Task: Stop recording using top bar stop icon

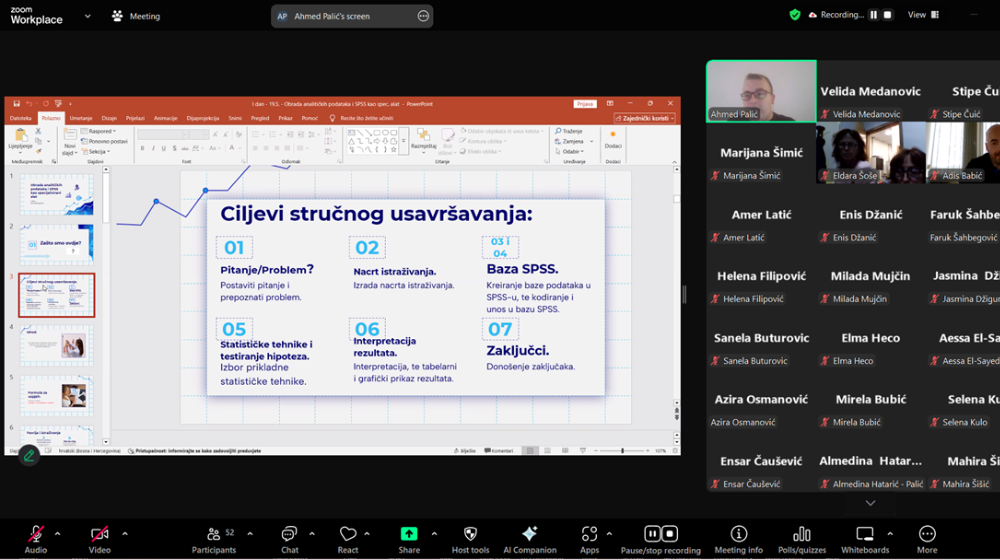Action: click(x=887, y=15)
